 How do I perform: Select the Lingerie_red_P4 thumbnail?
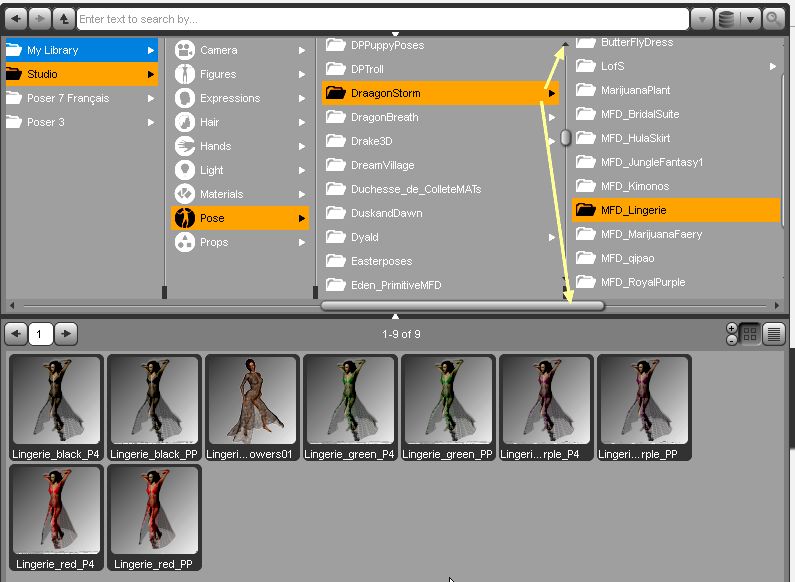(56, 518)
